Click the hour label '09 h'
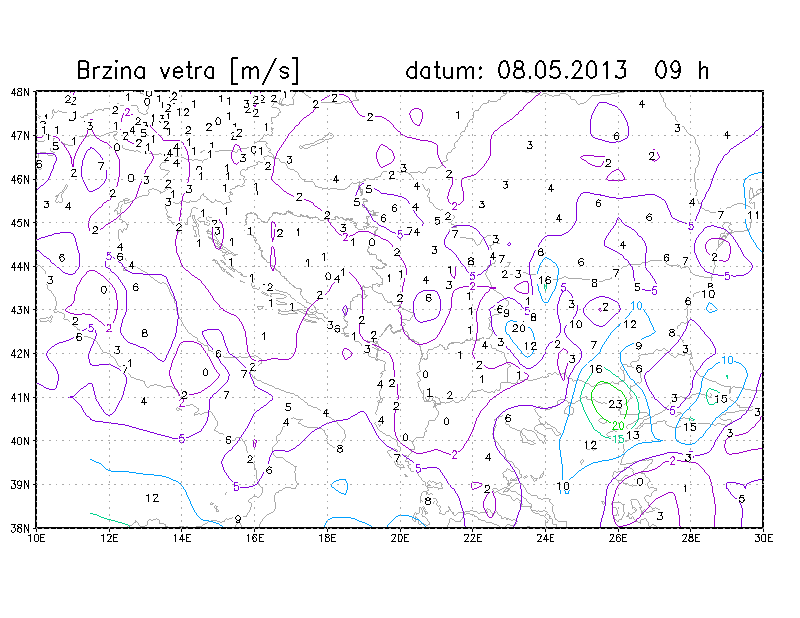 682,70
